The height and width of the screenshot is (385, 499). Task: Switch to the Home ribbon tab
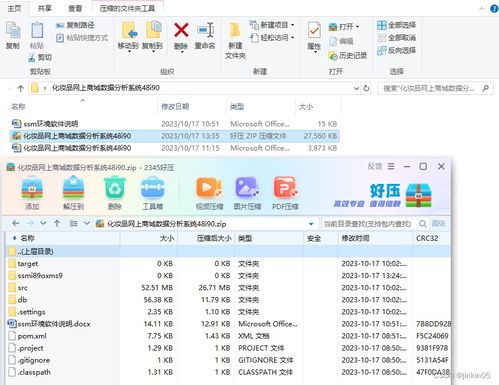click(14, 8)
